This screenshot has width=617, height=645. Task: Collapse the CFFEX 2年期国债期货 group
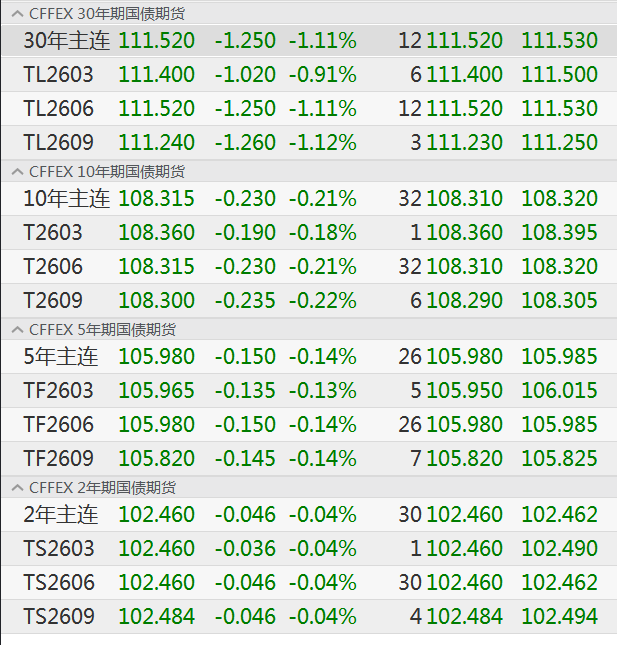pos(15,487)
